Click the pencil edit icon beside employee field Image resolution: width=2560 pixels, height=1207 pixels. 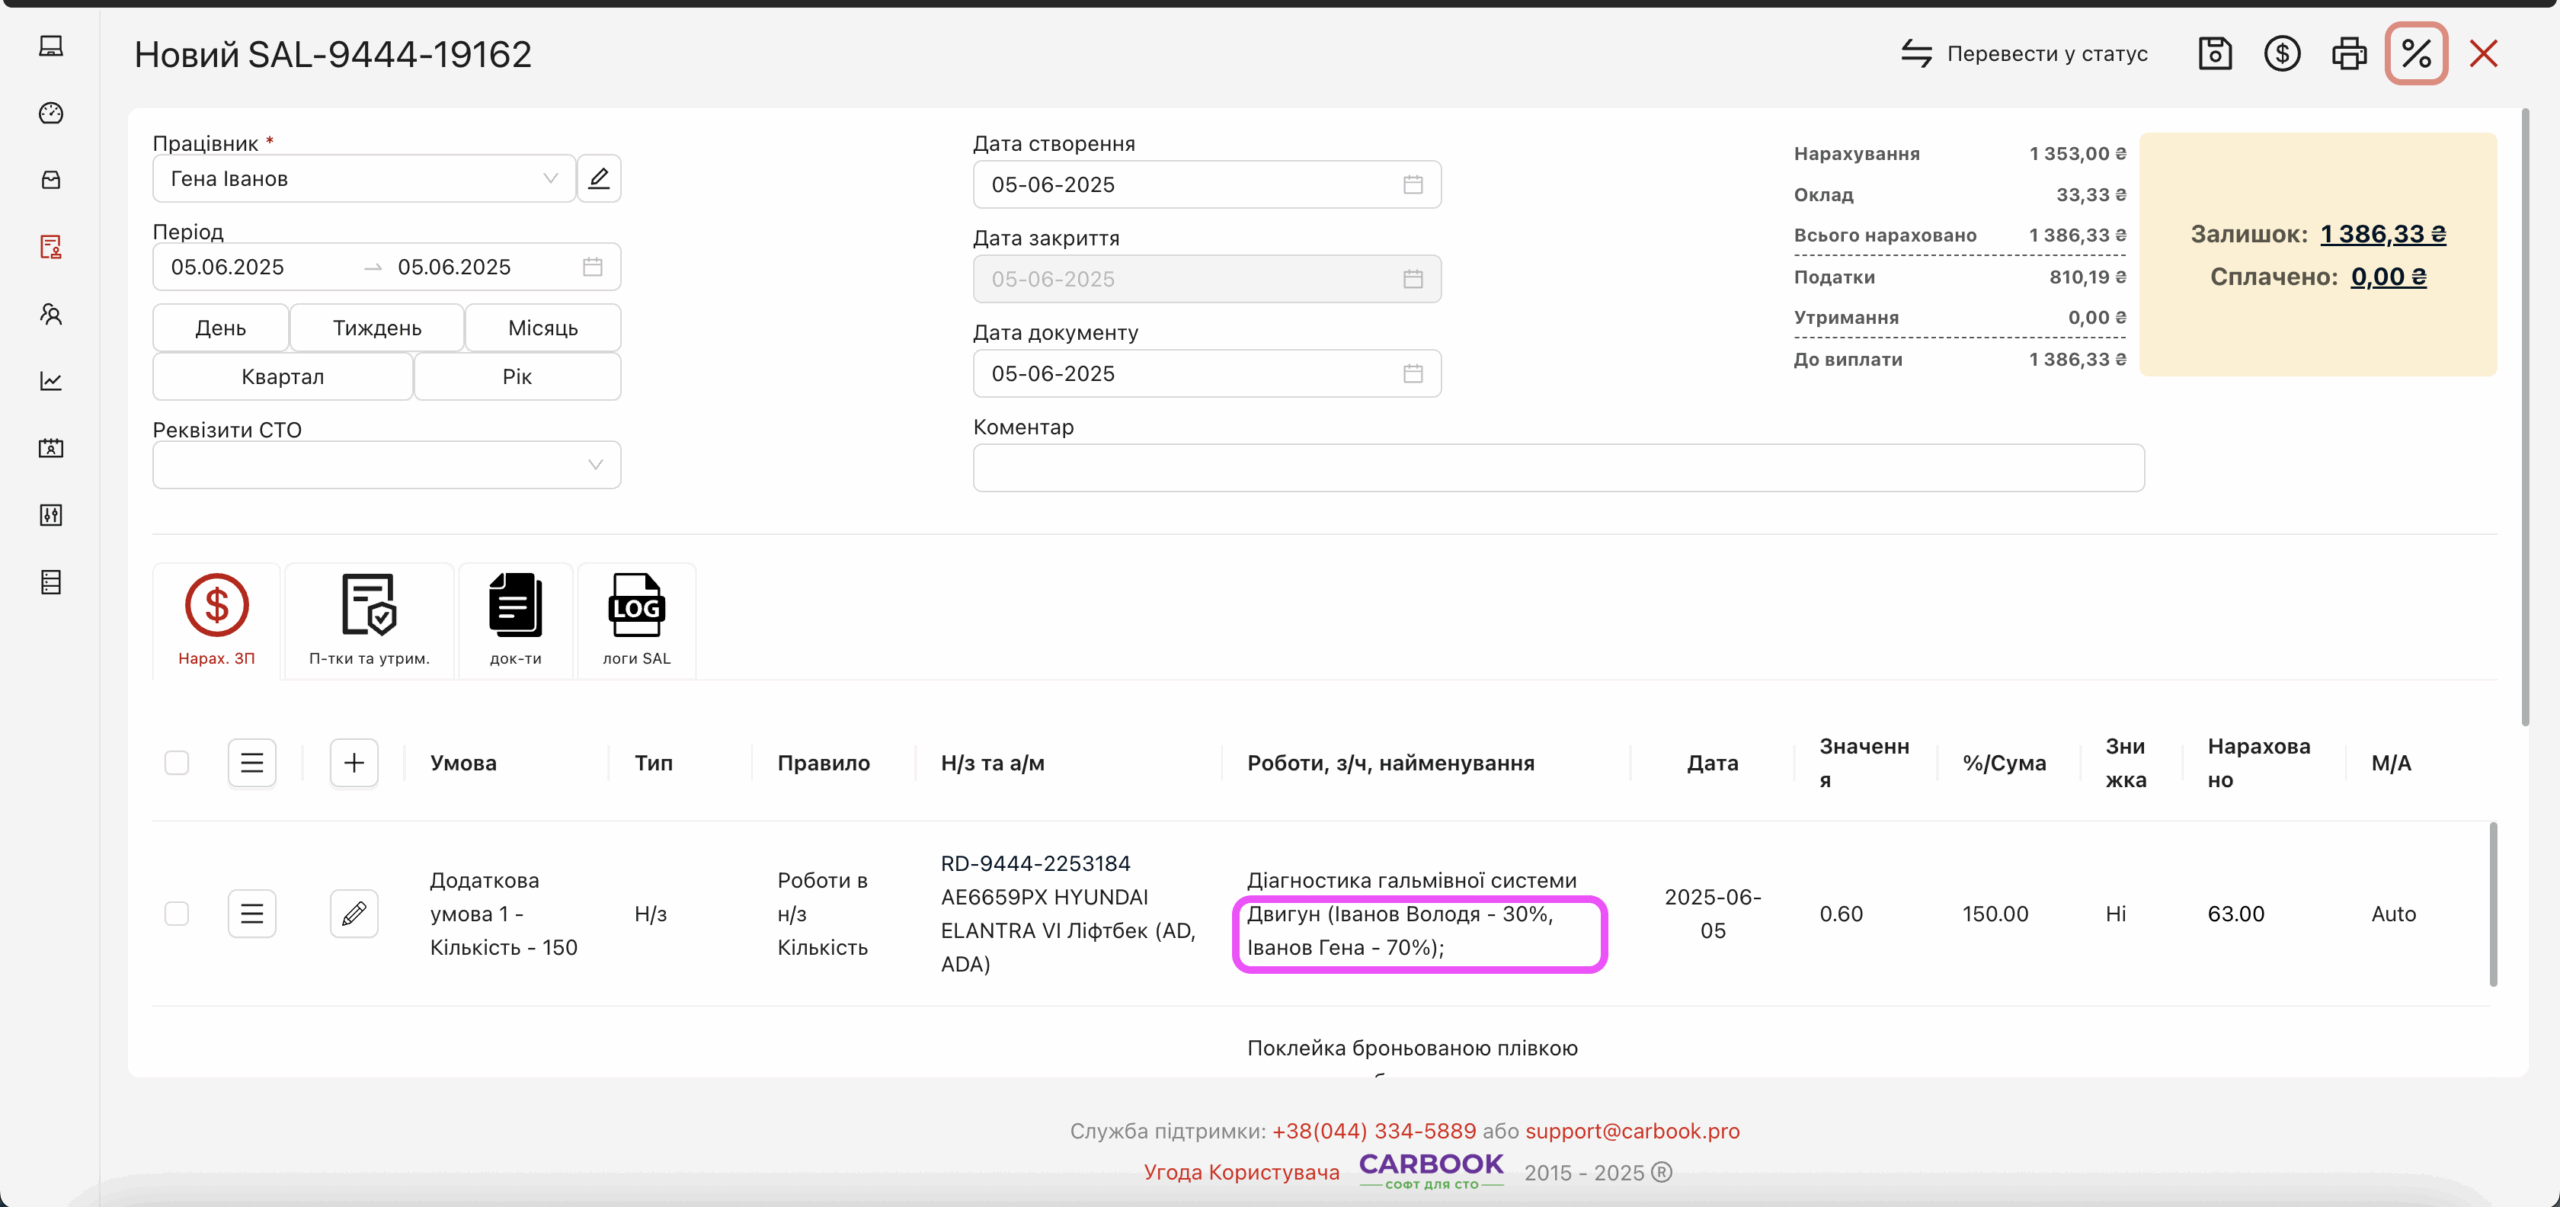[x=599, y=179]
